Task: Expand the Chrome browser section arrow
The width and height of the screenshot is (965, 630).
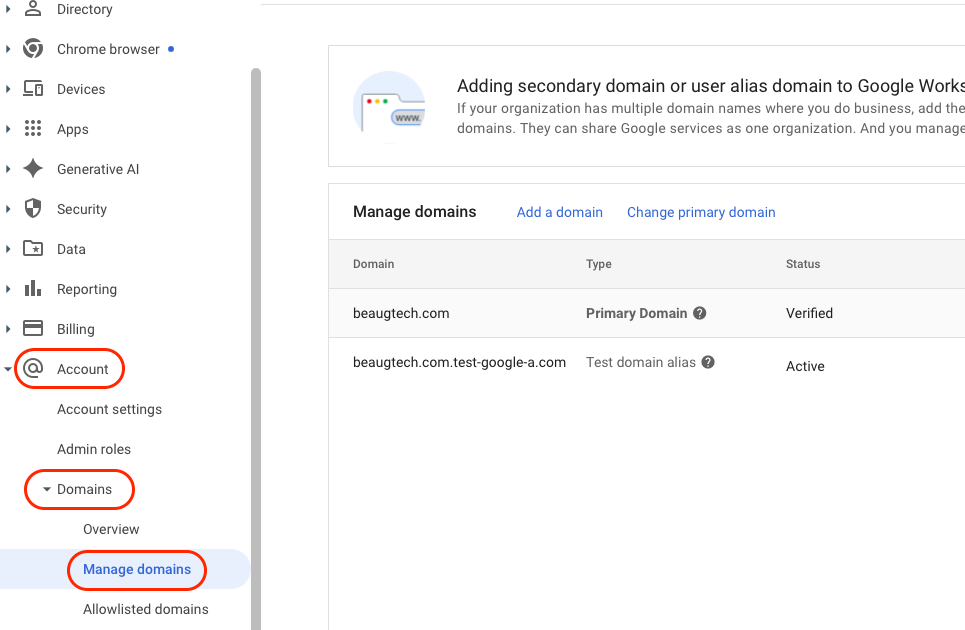Action: click(8, 49)
